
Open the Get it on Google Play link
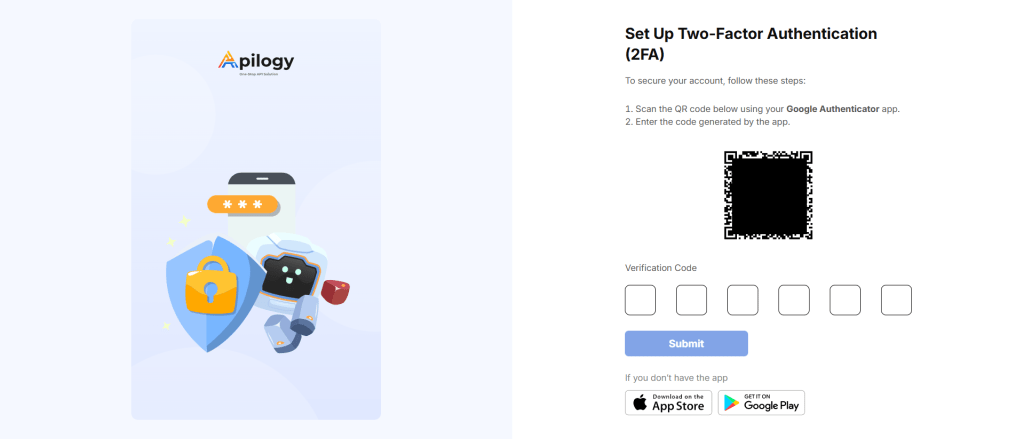761,403
